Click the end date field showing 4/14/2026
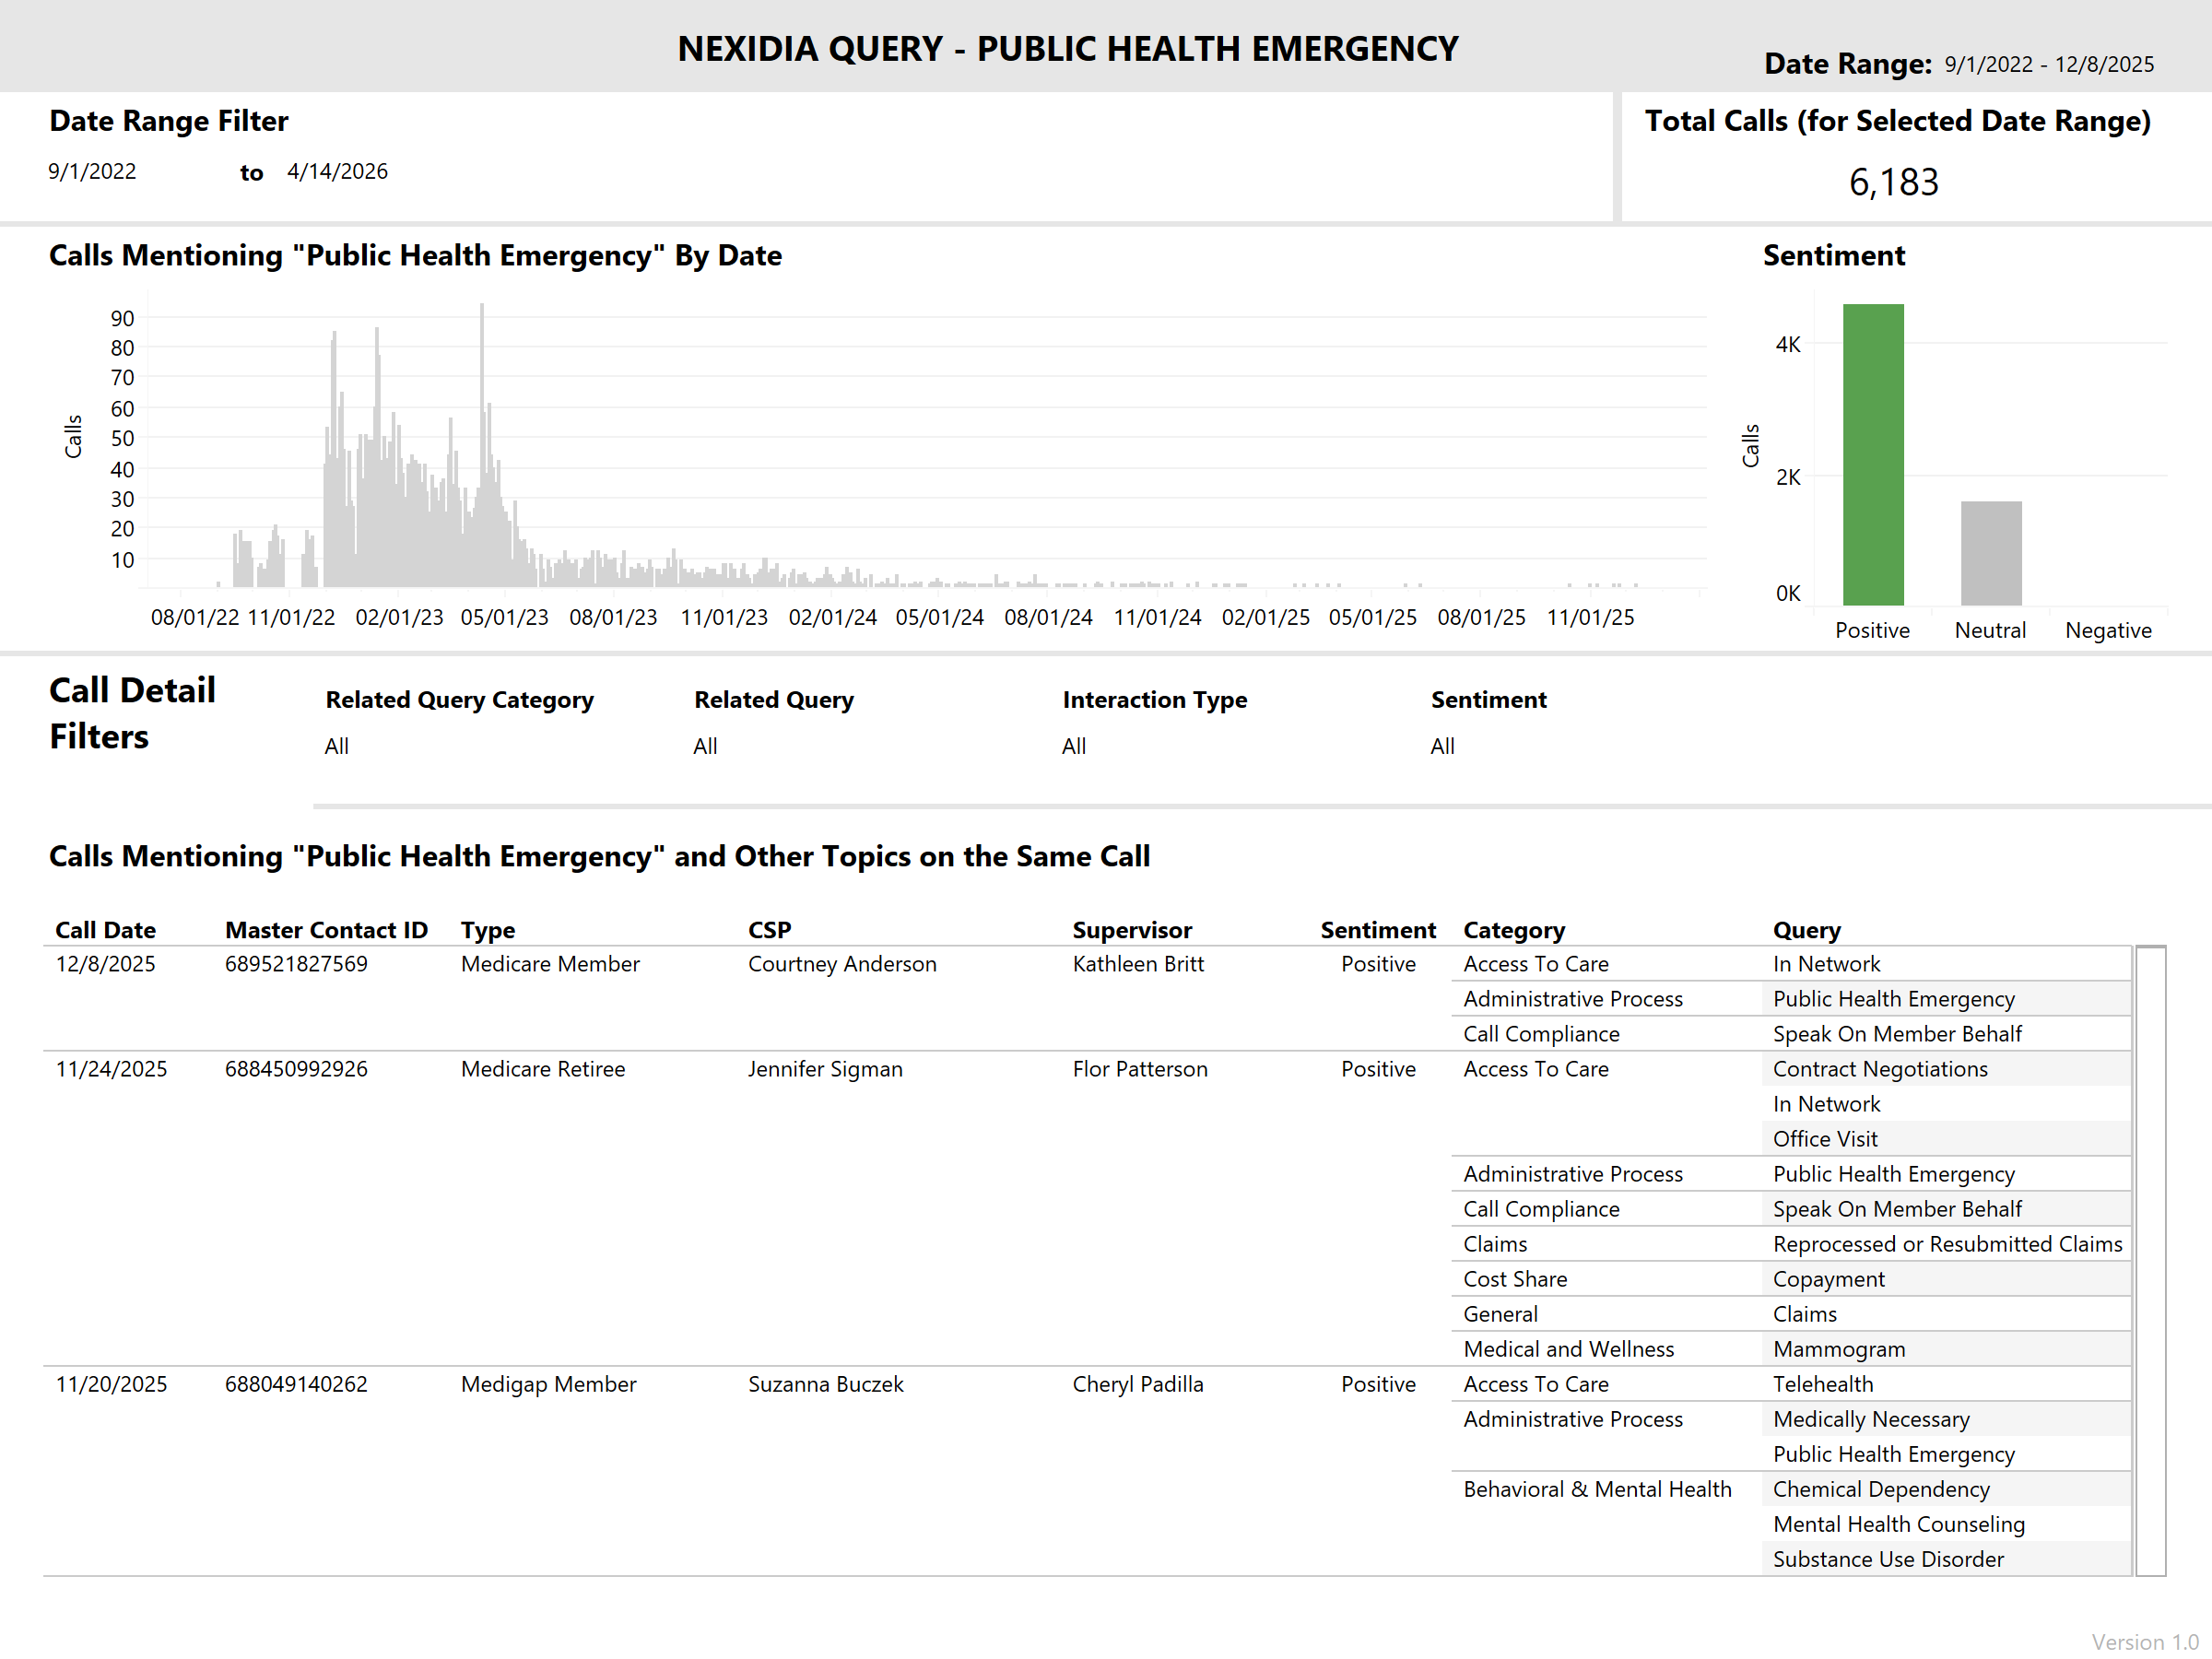Image resolution: width=2212 pixels, height=1659 pixels. (338, 171)
